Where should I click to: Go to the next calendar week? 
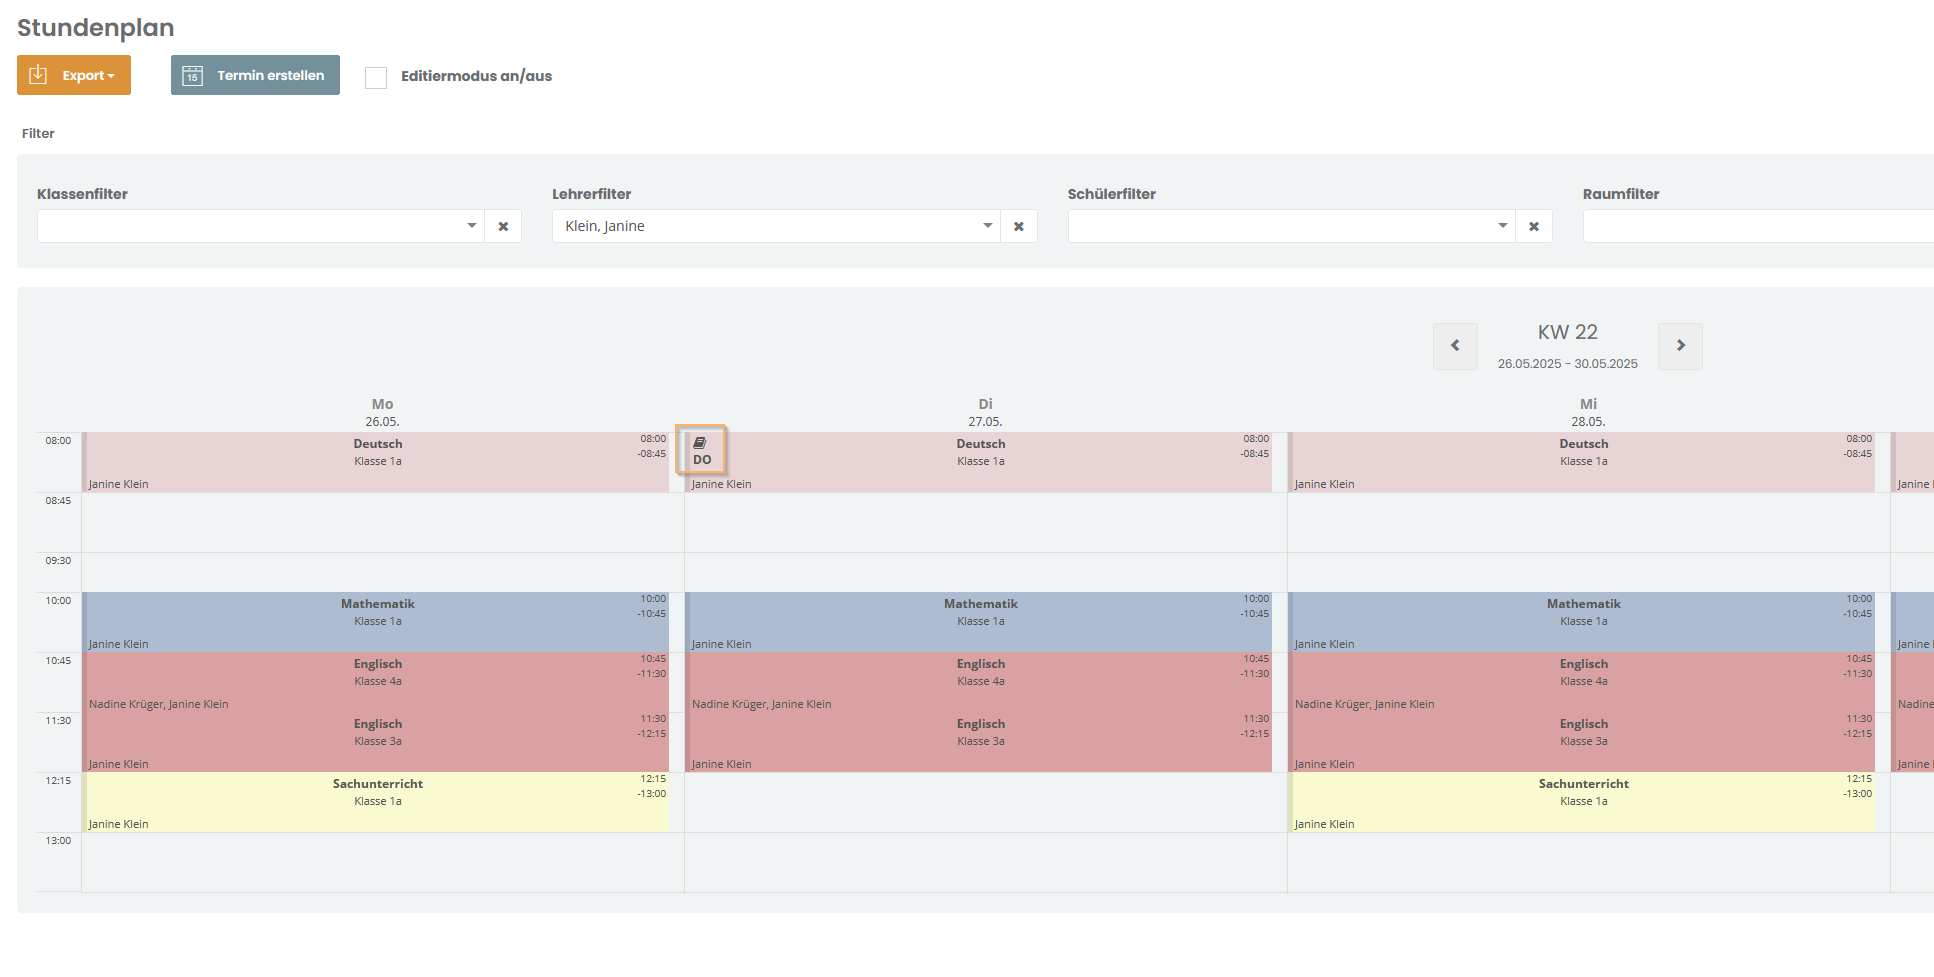(1680, 346)
